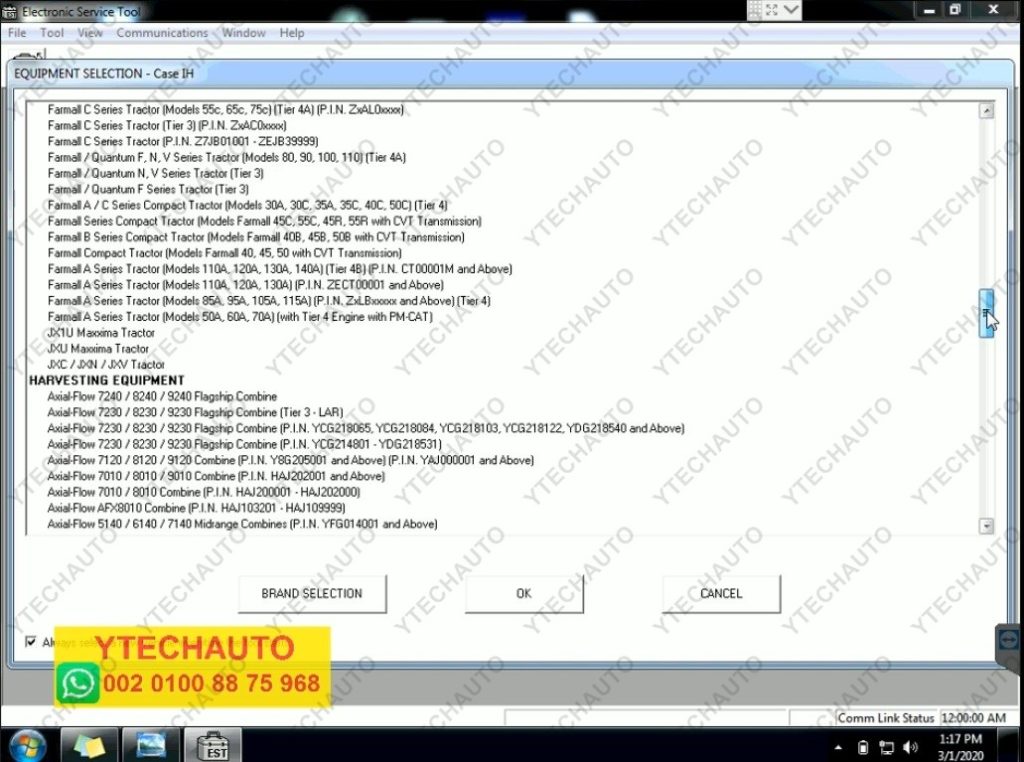
Task: Select JXC / JXN / JXV Tractor
Action: click(x=106, y=364)
